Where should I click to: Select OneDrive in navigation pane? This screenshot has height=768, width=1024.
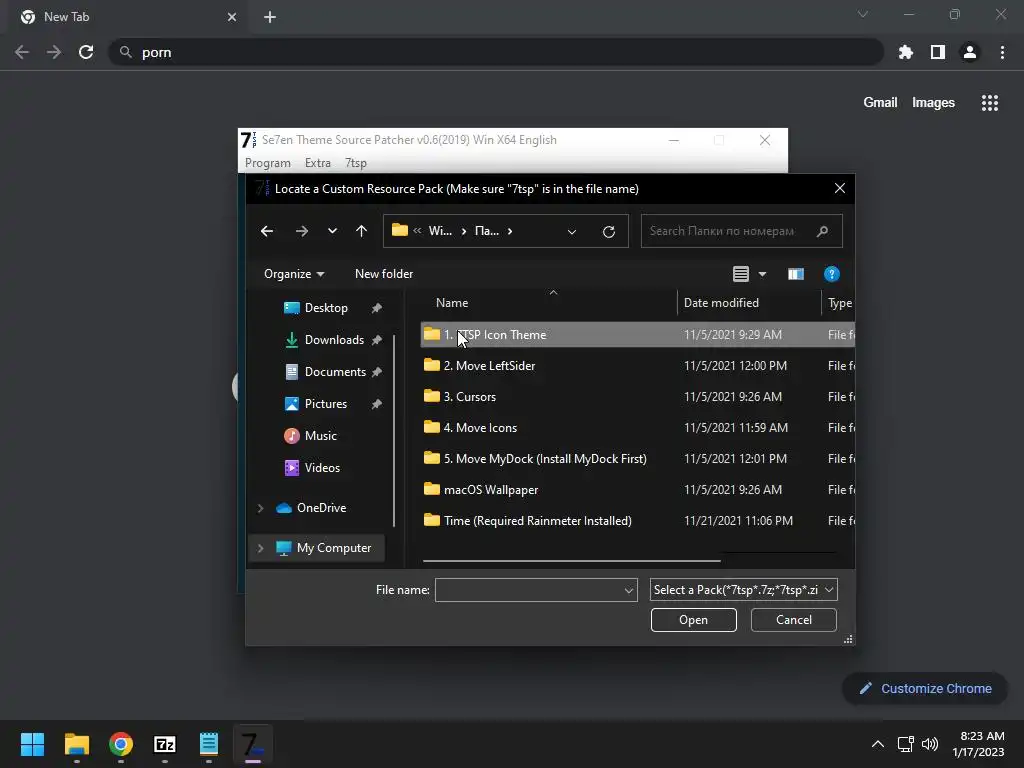321,507
